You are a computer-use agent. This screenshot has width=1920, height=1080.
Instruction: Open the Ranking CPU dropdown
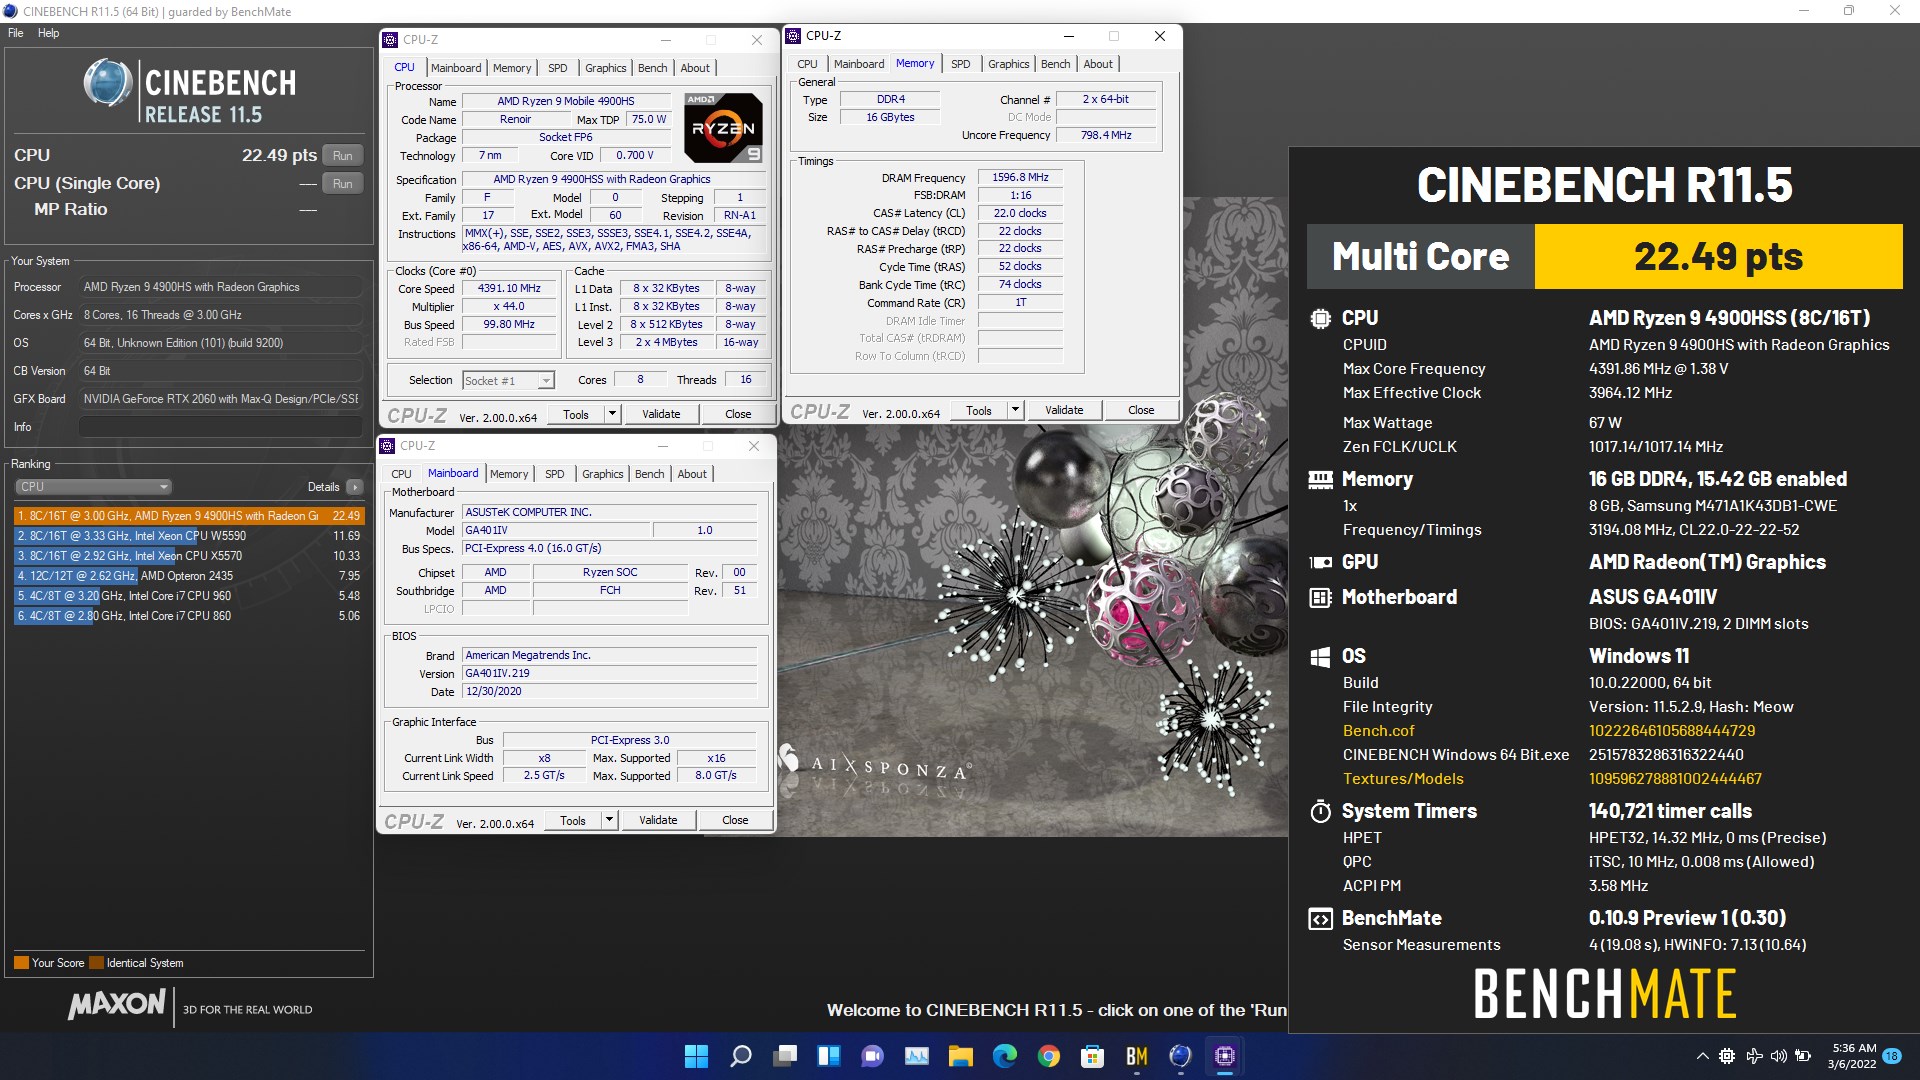[93, 487]
